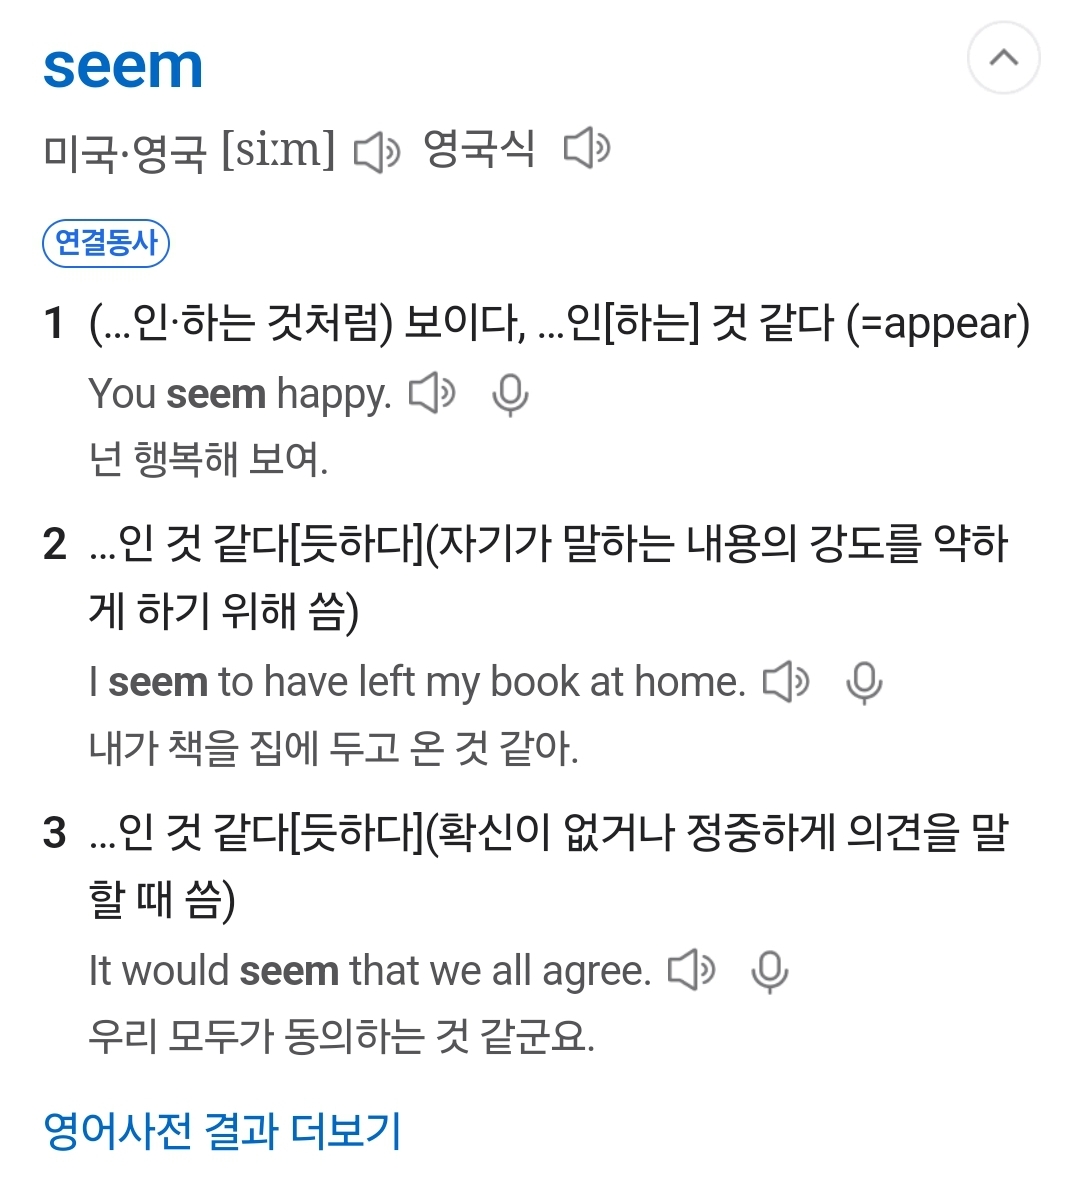
Task: Select definition 2 about 강도를 약하게
Action: (548, 578)
